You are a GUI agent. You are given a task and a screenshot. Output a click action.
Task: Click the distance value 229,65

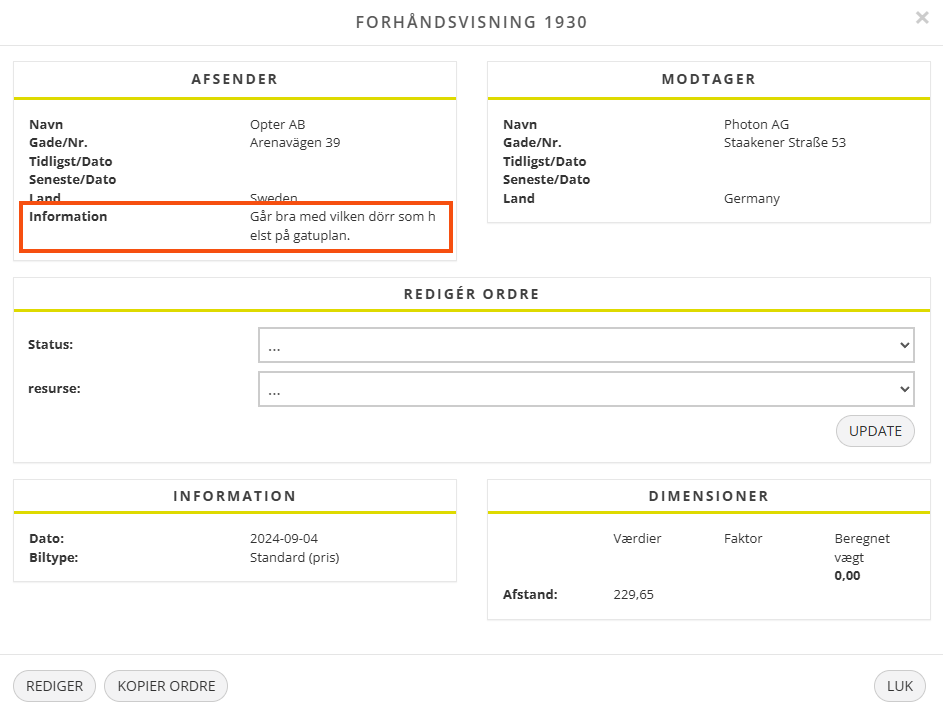pos(633,595)
